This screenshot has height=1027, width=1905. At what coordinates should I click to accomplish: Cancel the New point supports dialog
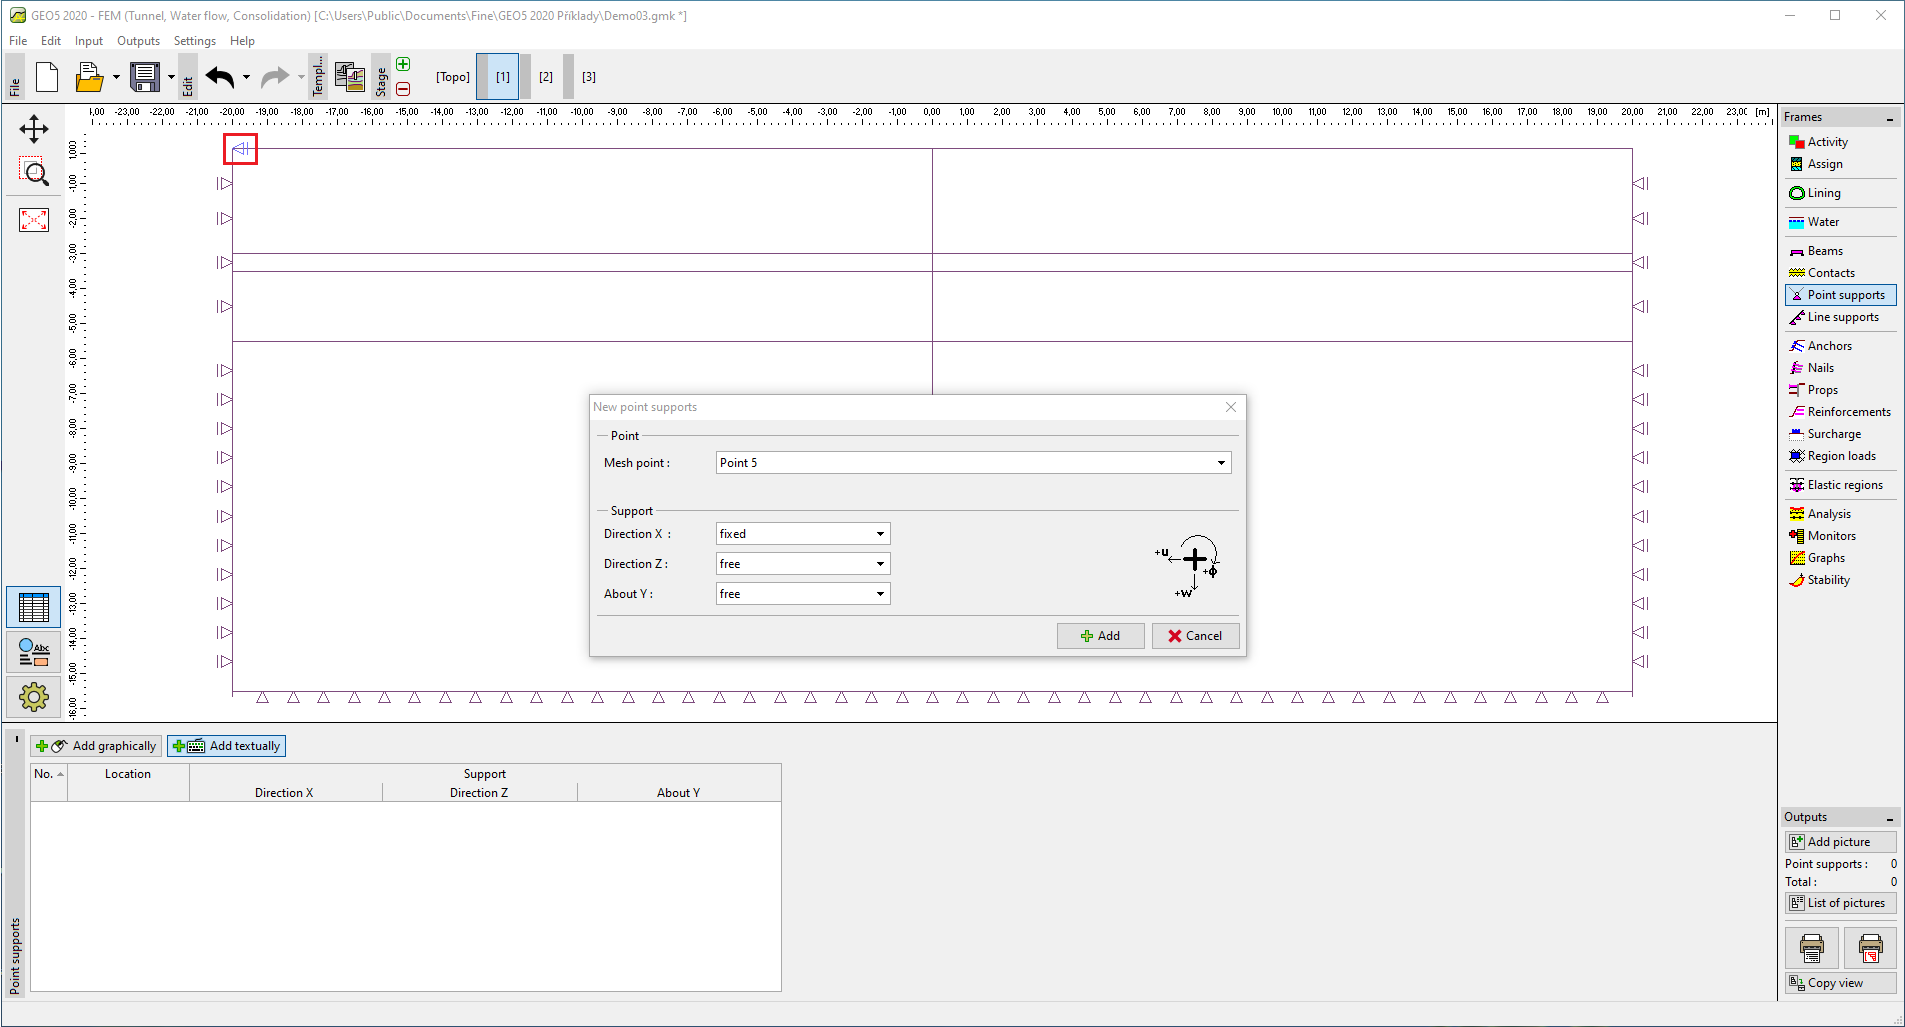(x=1196, y=636)
